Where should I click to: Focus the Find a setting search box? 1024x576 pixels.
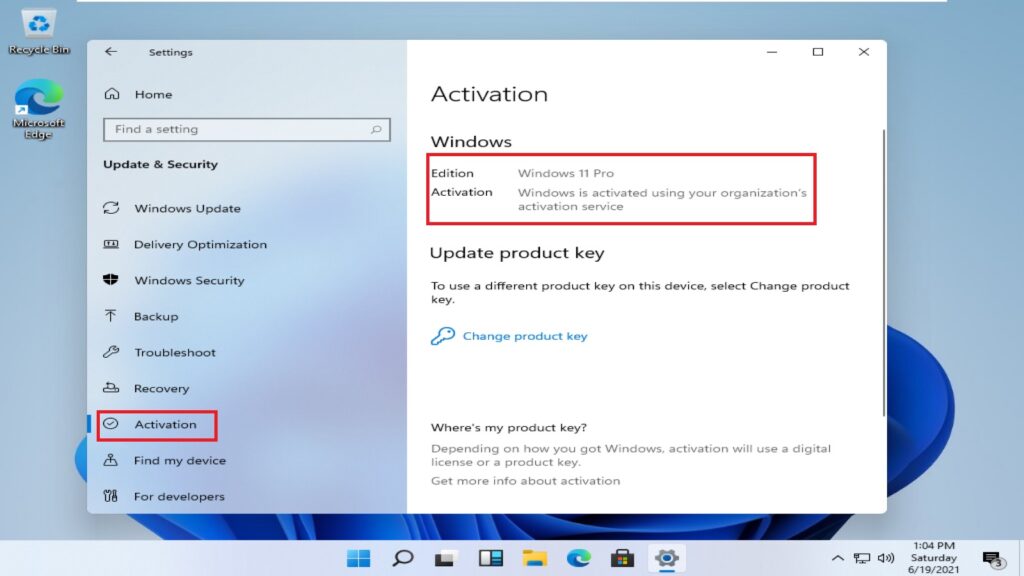point(246,129)
